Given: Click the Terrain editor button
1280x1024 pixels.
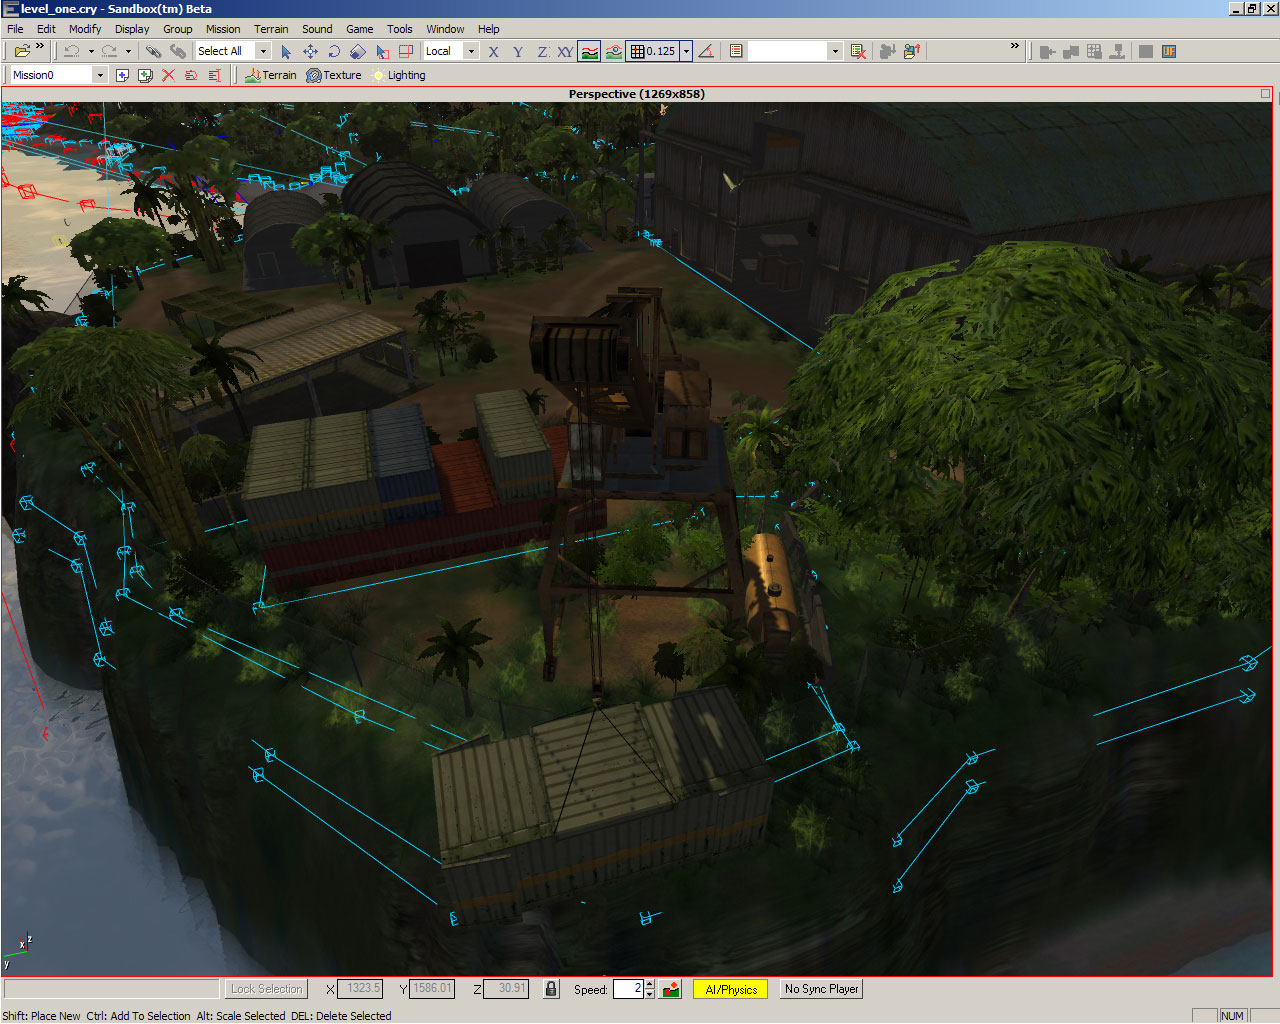Looking at the screenshot, I should (x=270, y=75).
